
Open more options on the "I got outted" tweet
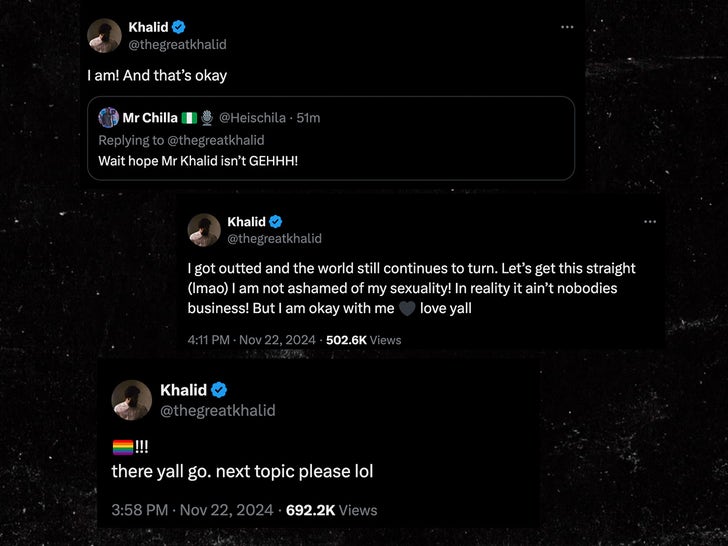point(650,222)
